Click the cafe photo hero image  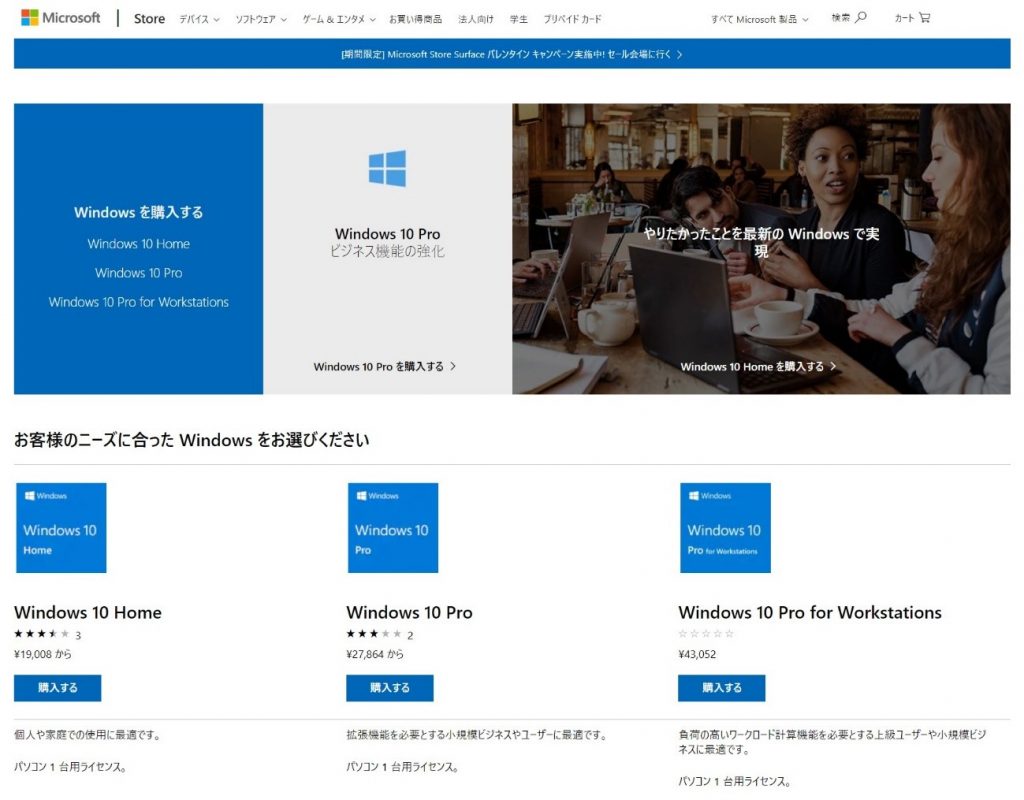[x=761, y=249]
